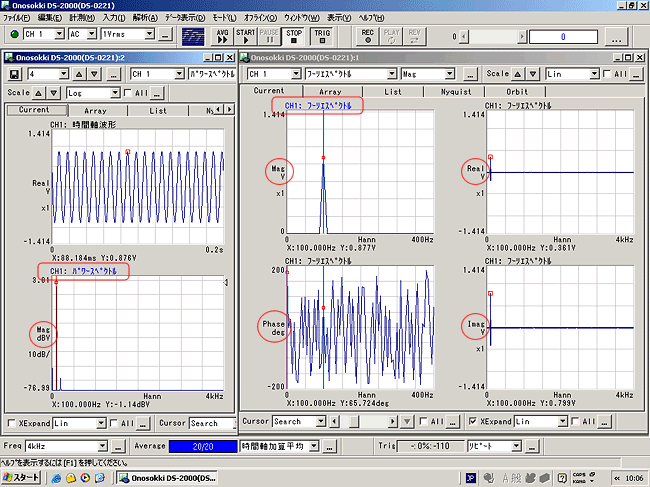This screenshot has height=487, width=650.
Task: Click the taskbar clock showing 10:06
Action: (634, 478)
